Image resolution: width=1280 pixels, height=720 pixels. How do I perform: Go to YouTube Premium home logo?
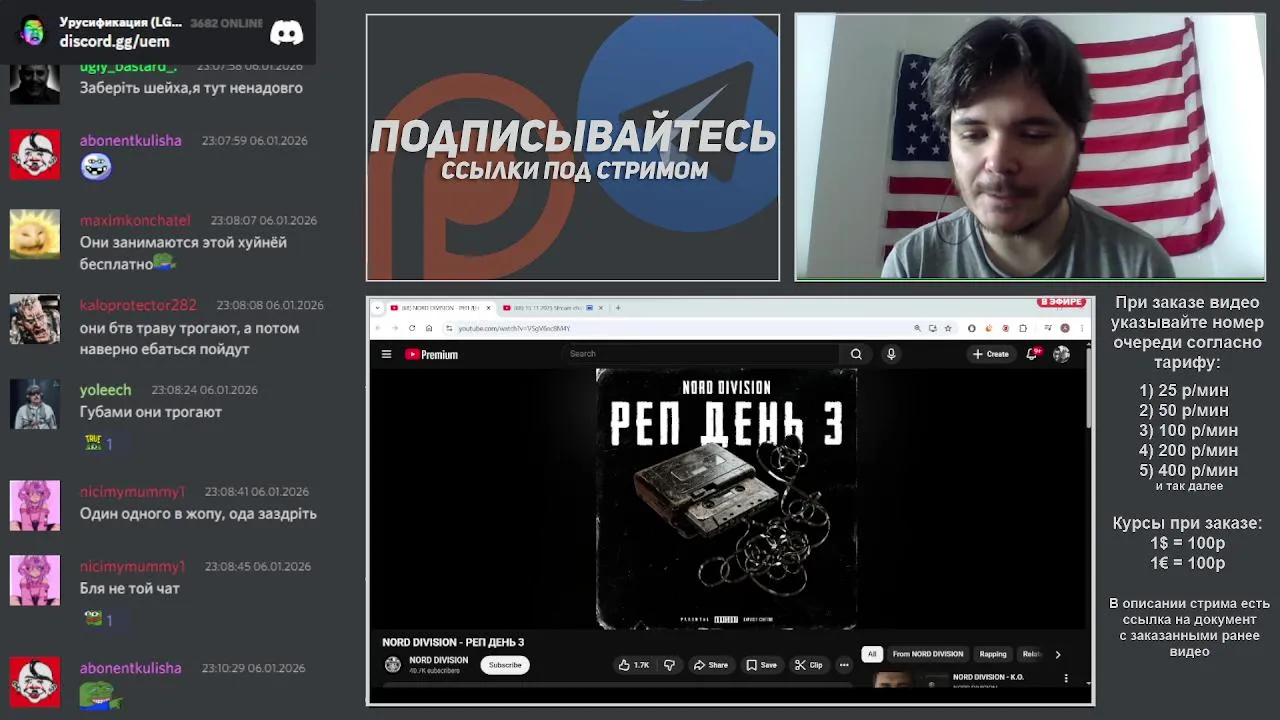[x=431, y=354]
